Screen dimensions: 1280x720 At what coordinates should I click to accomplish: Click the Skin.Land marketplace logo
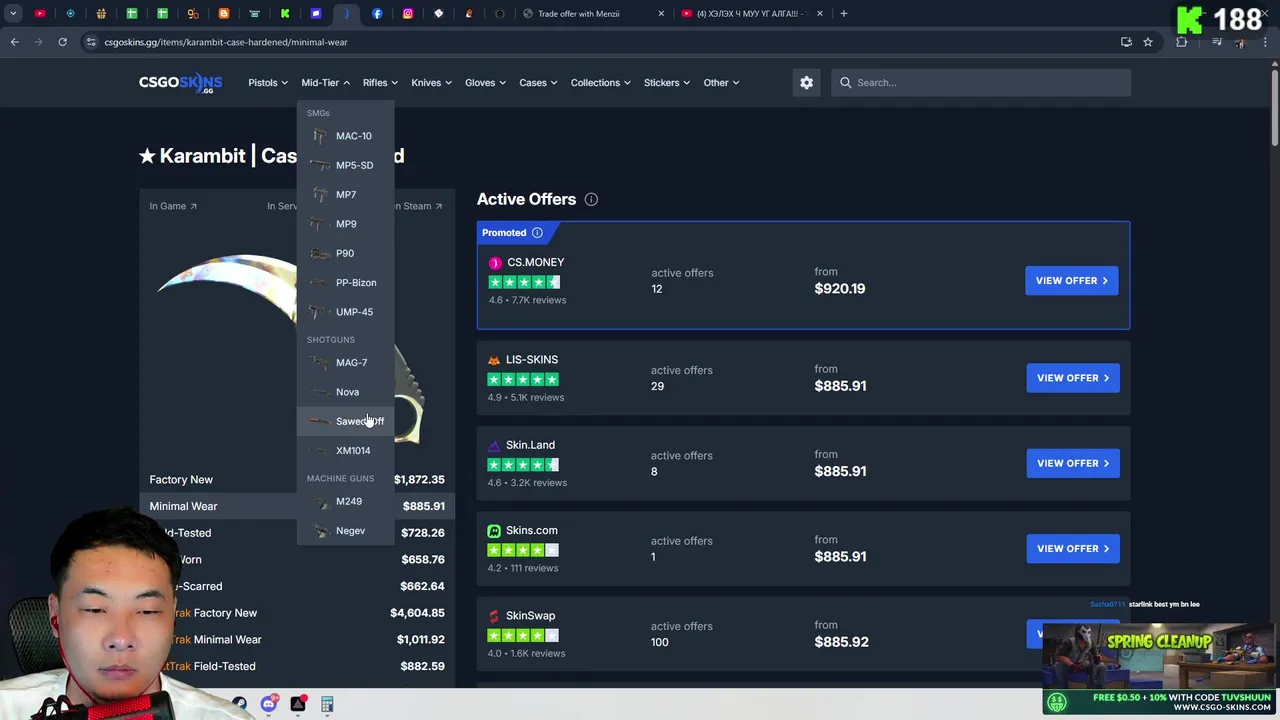(x=494, y=445)
